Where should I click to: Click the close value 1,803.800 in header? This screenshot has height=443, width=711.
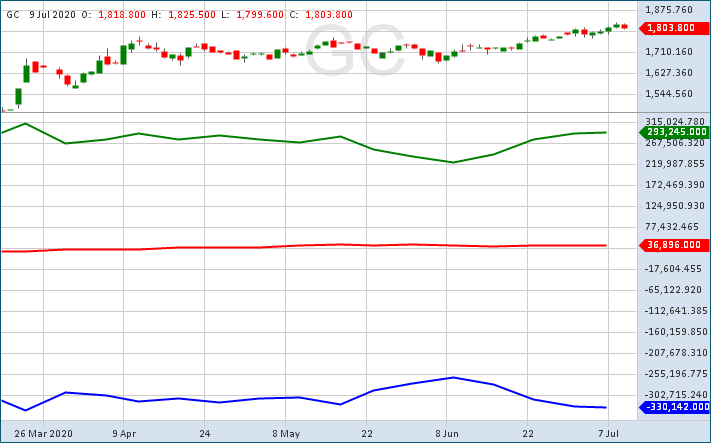(329, 15)
